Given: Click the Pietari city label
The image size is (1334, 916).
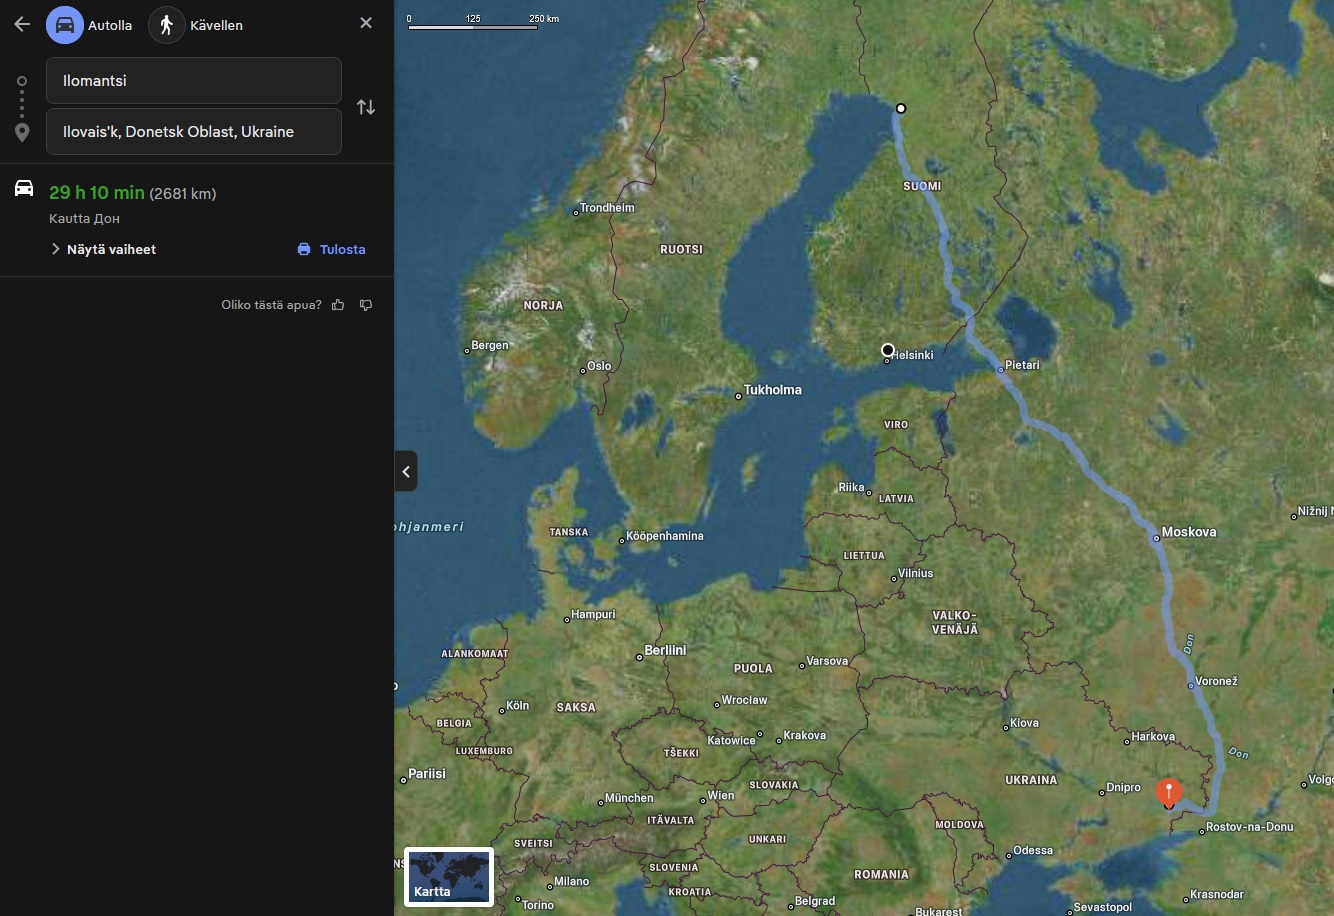Looking at the screenshot, I should point(1022,365).
